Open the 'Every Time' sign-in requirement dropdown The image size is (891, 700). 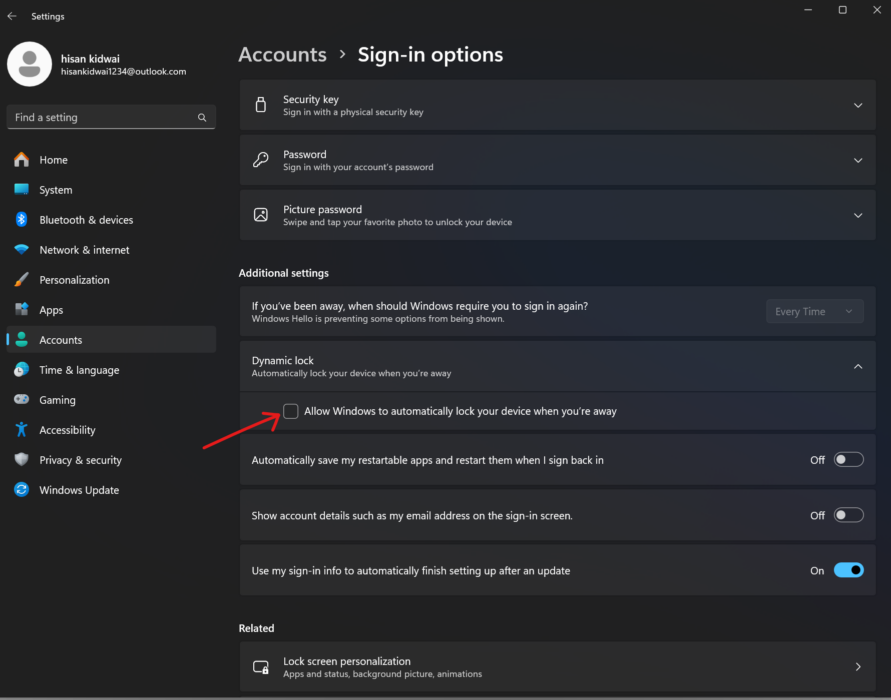tap(814, 311)
